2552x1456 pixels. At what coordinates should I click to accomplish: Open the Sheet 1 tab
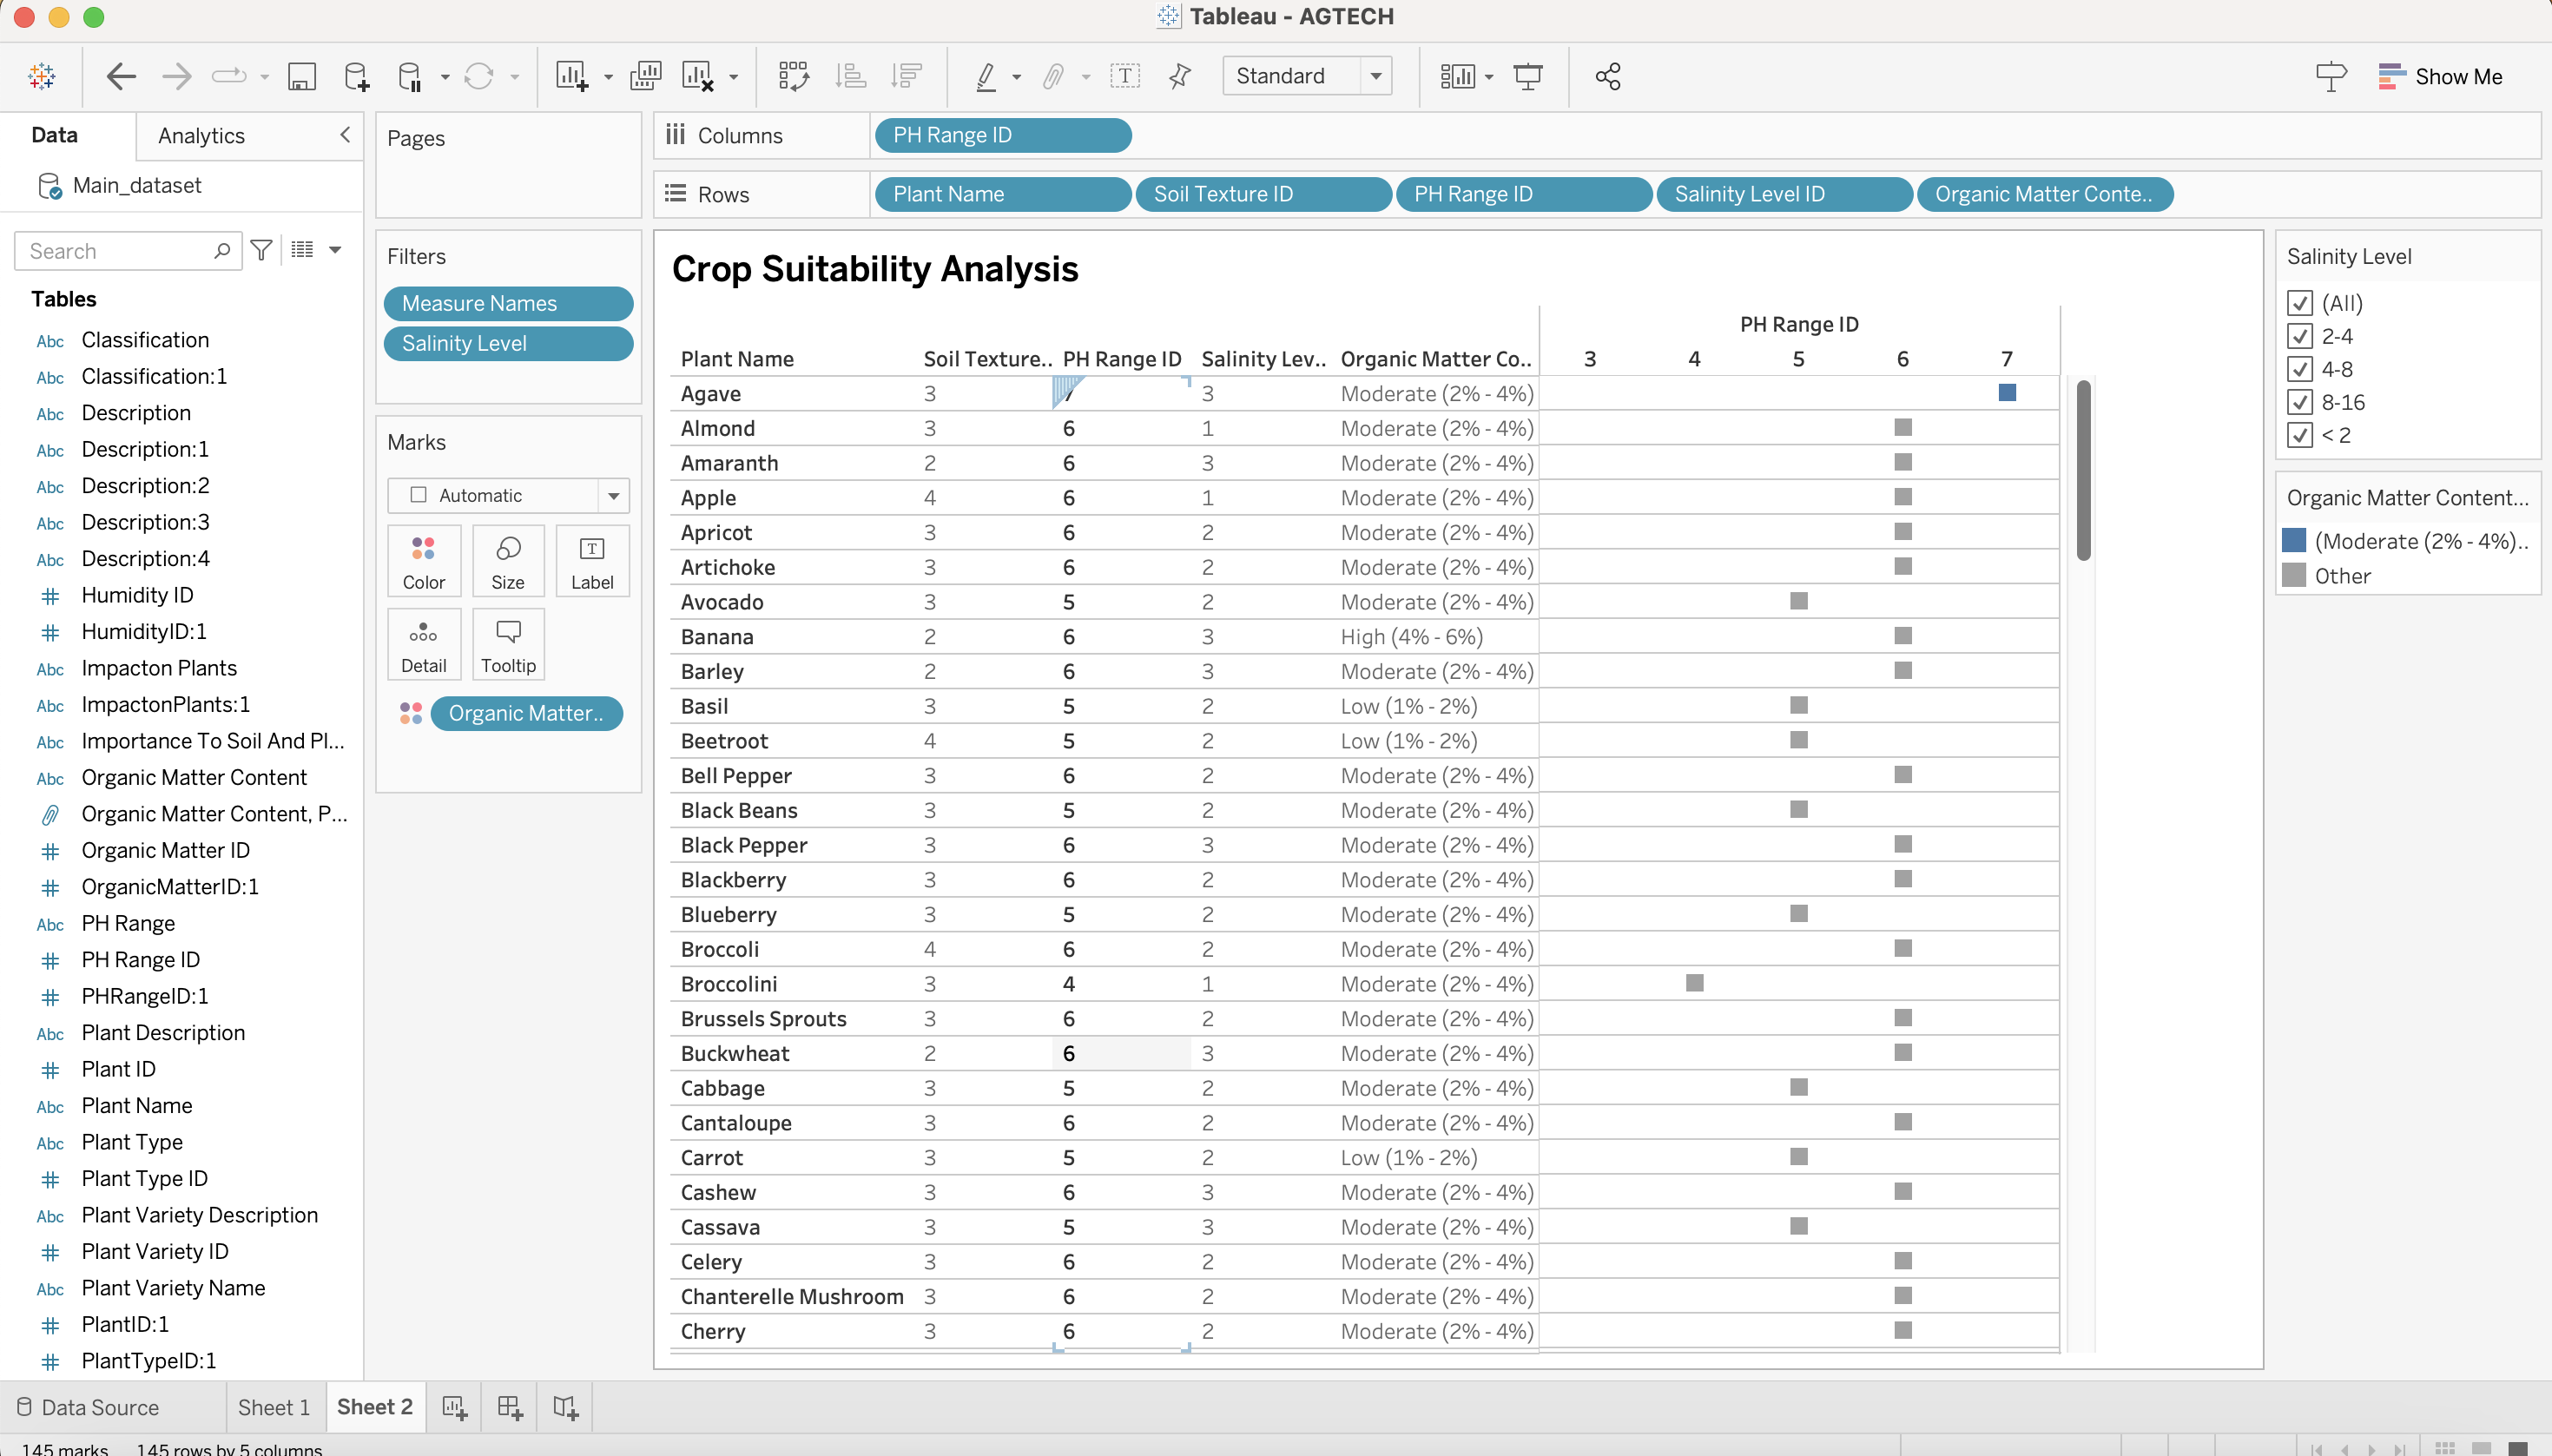tap(273, 1407)
